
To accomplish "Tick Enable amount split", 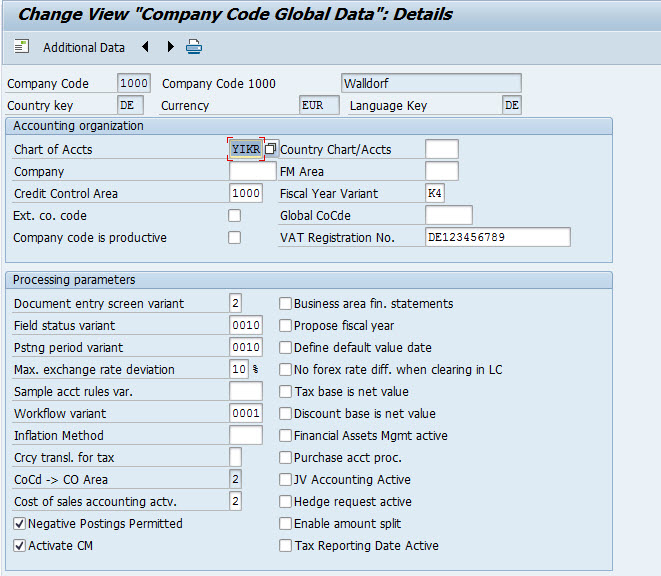I will click(x=285, y=523).
